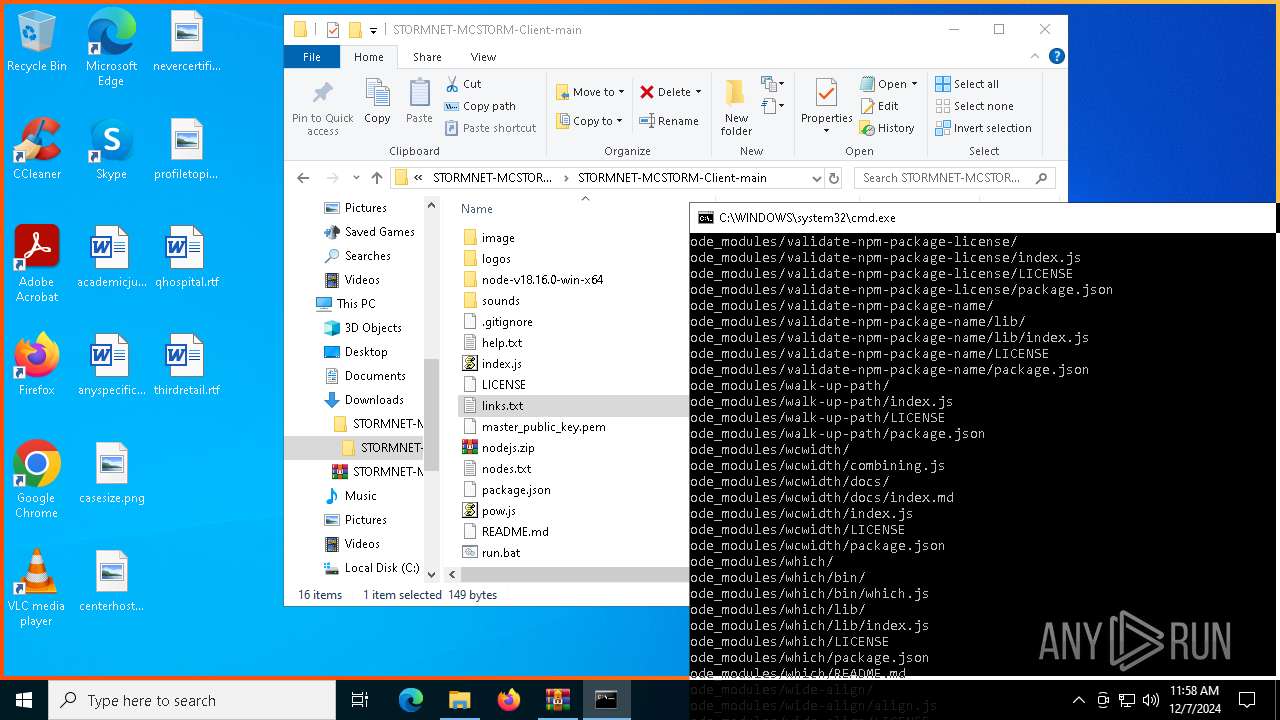The width and height of the screenshot is (1280, 720).
Task: Switch to the View ribbon tab
Action: [483, 57]
